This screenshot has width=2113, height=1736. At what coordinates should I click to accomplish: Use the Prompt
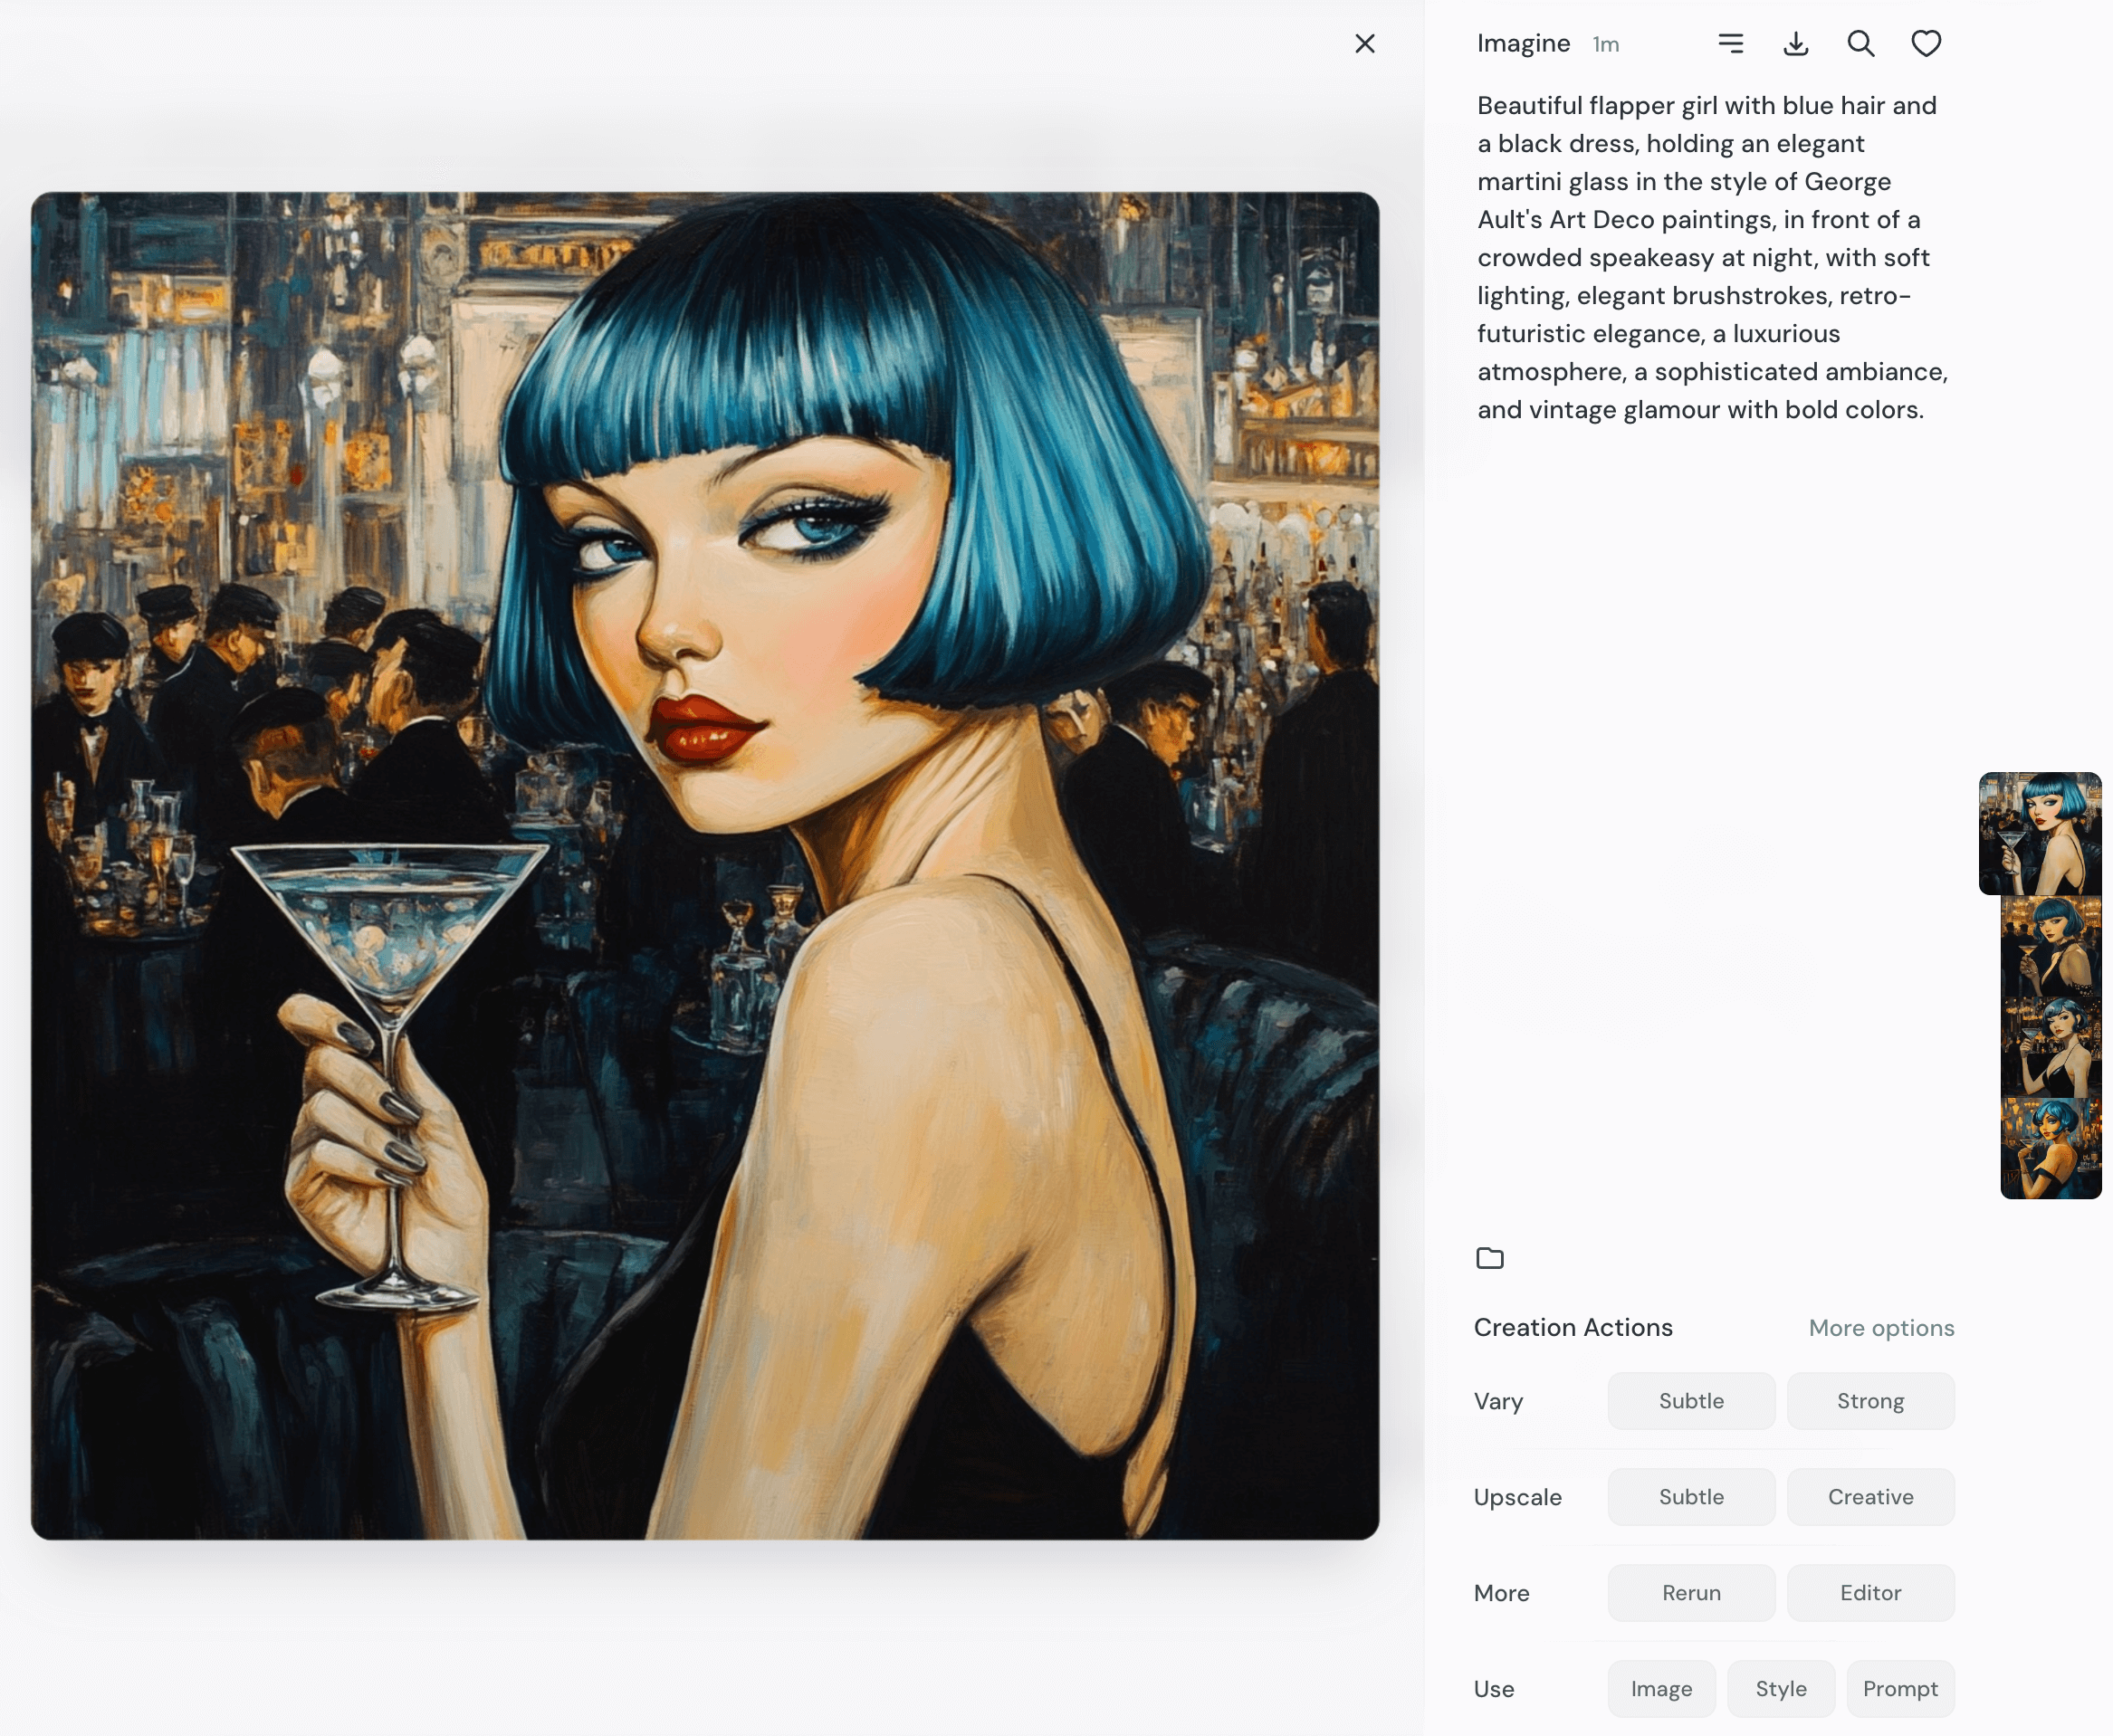1899,1689
